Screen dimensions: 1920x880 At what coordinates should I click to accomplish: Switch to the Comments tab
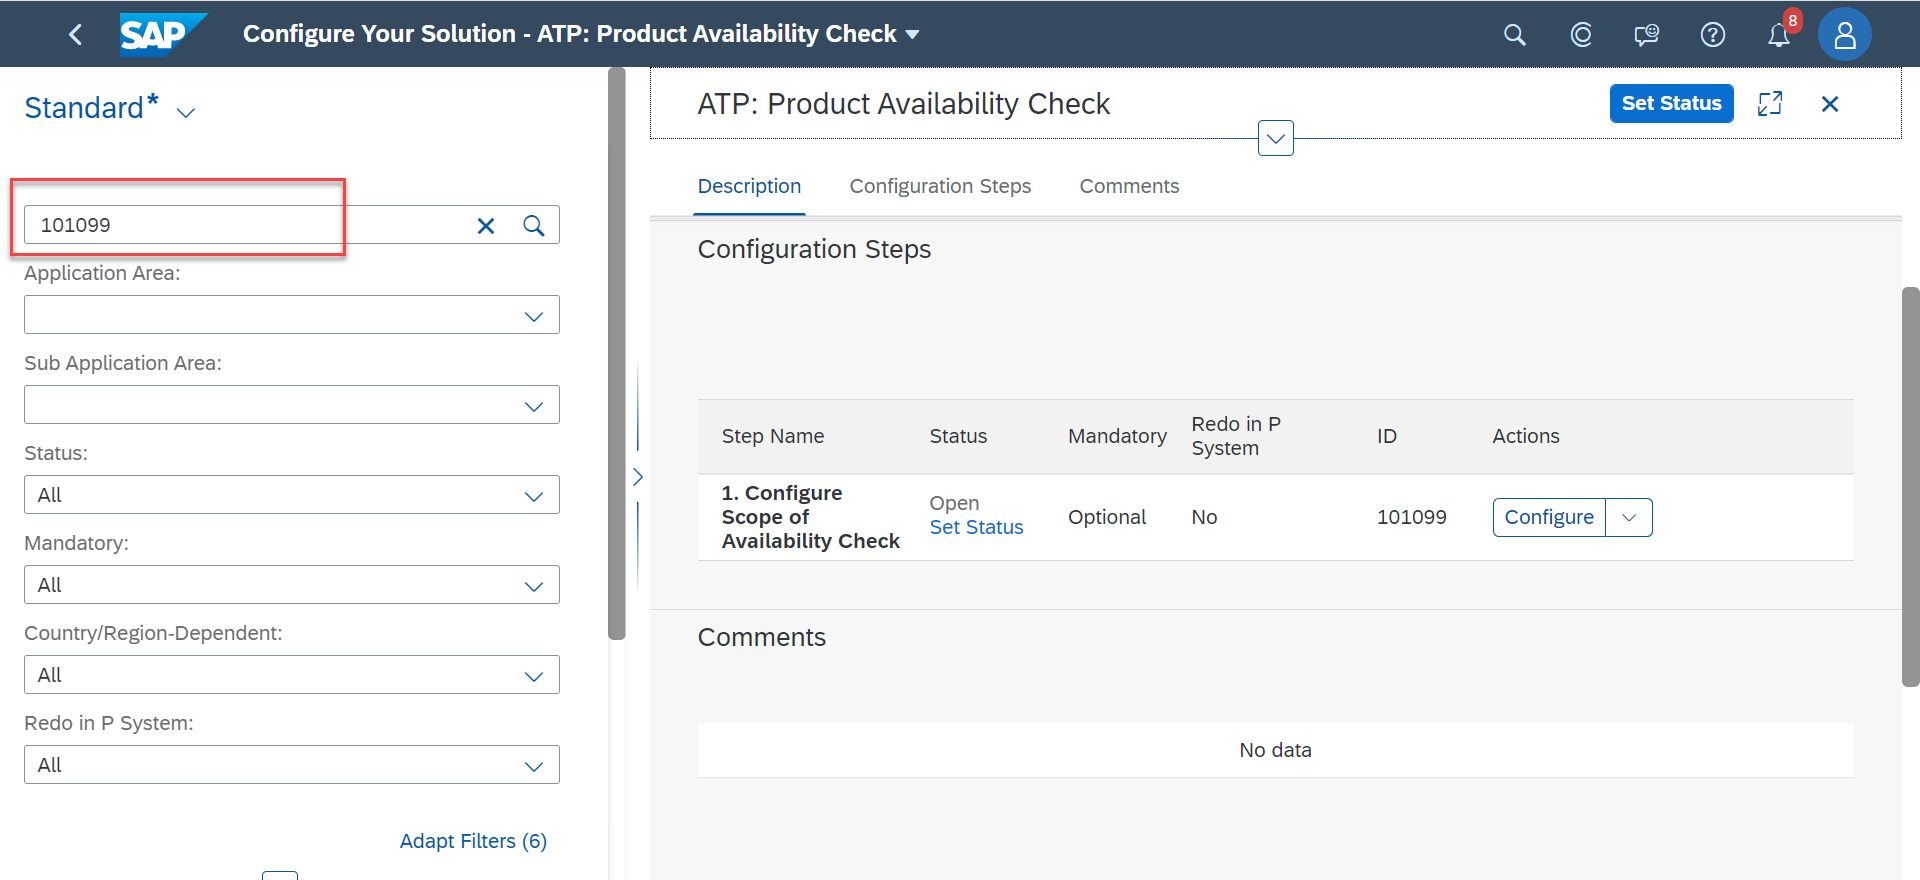point(1129,186)
